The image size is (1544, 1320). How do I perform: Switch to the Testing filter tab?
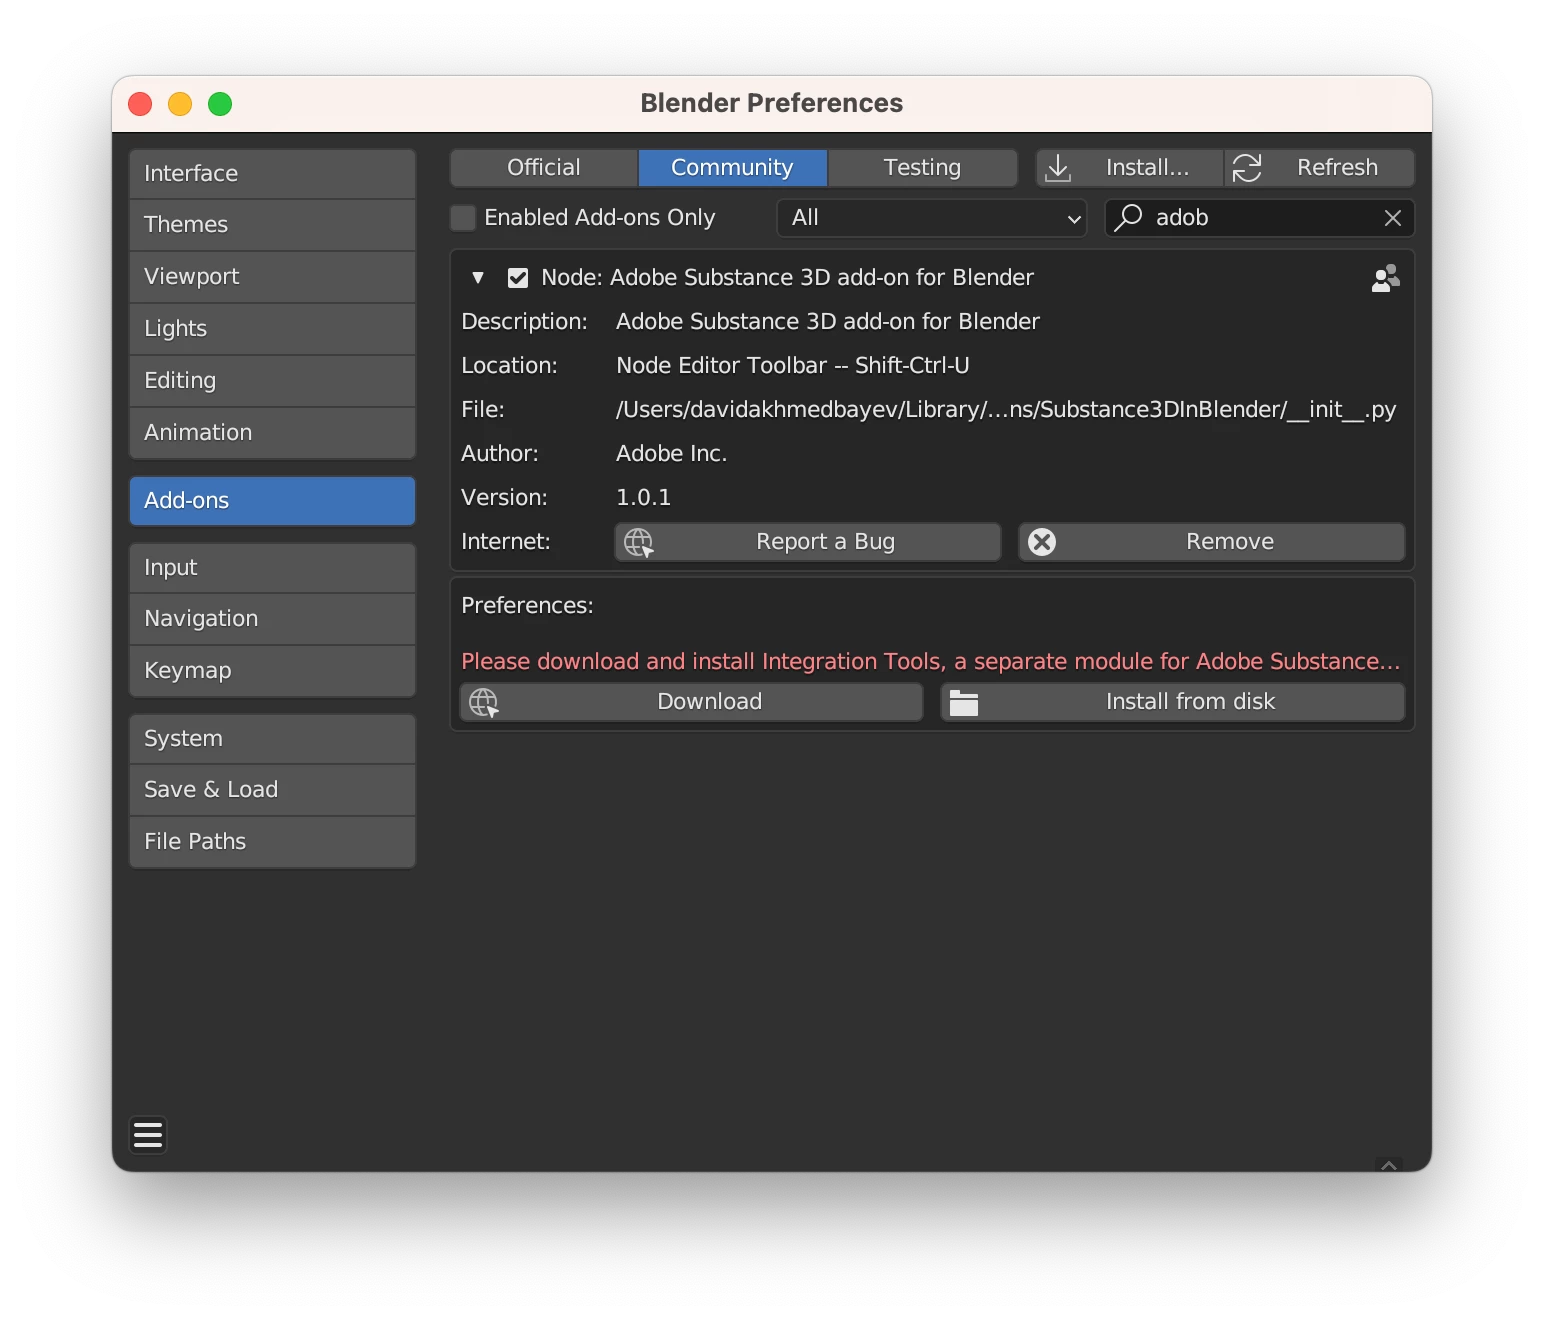pos(923,168)
